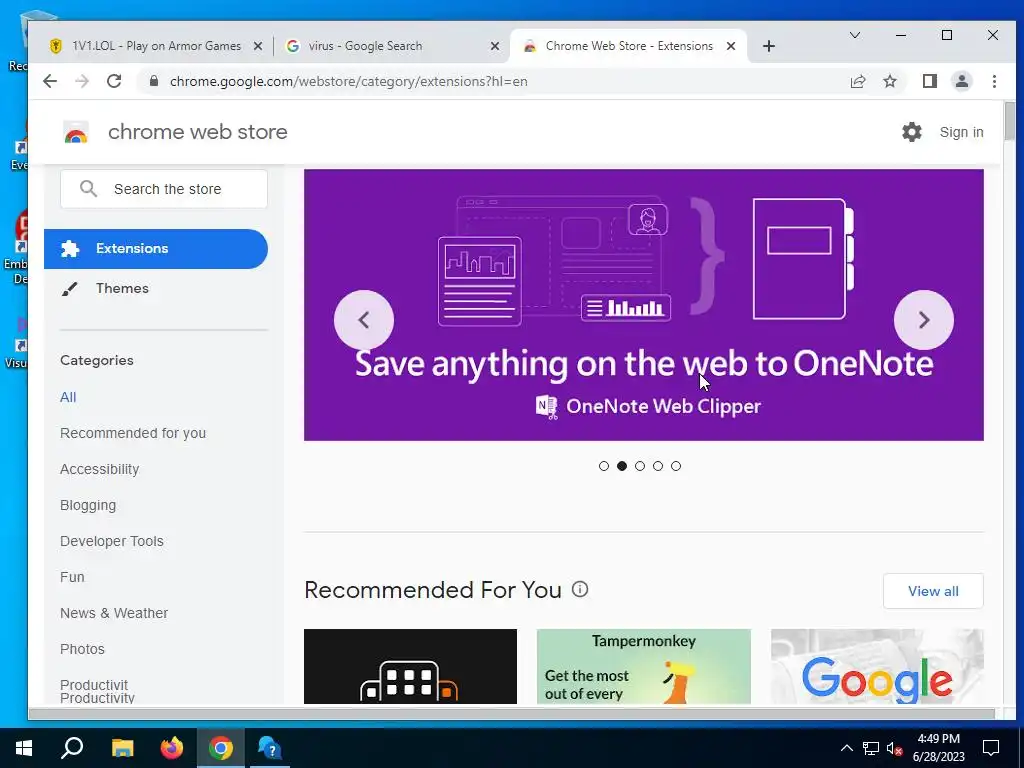Close the Chrome Web Store tab
The width and height of the screenshot is (1024, 768).
tap(731, 46)
